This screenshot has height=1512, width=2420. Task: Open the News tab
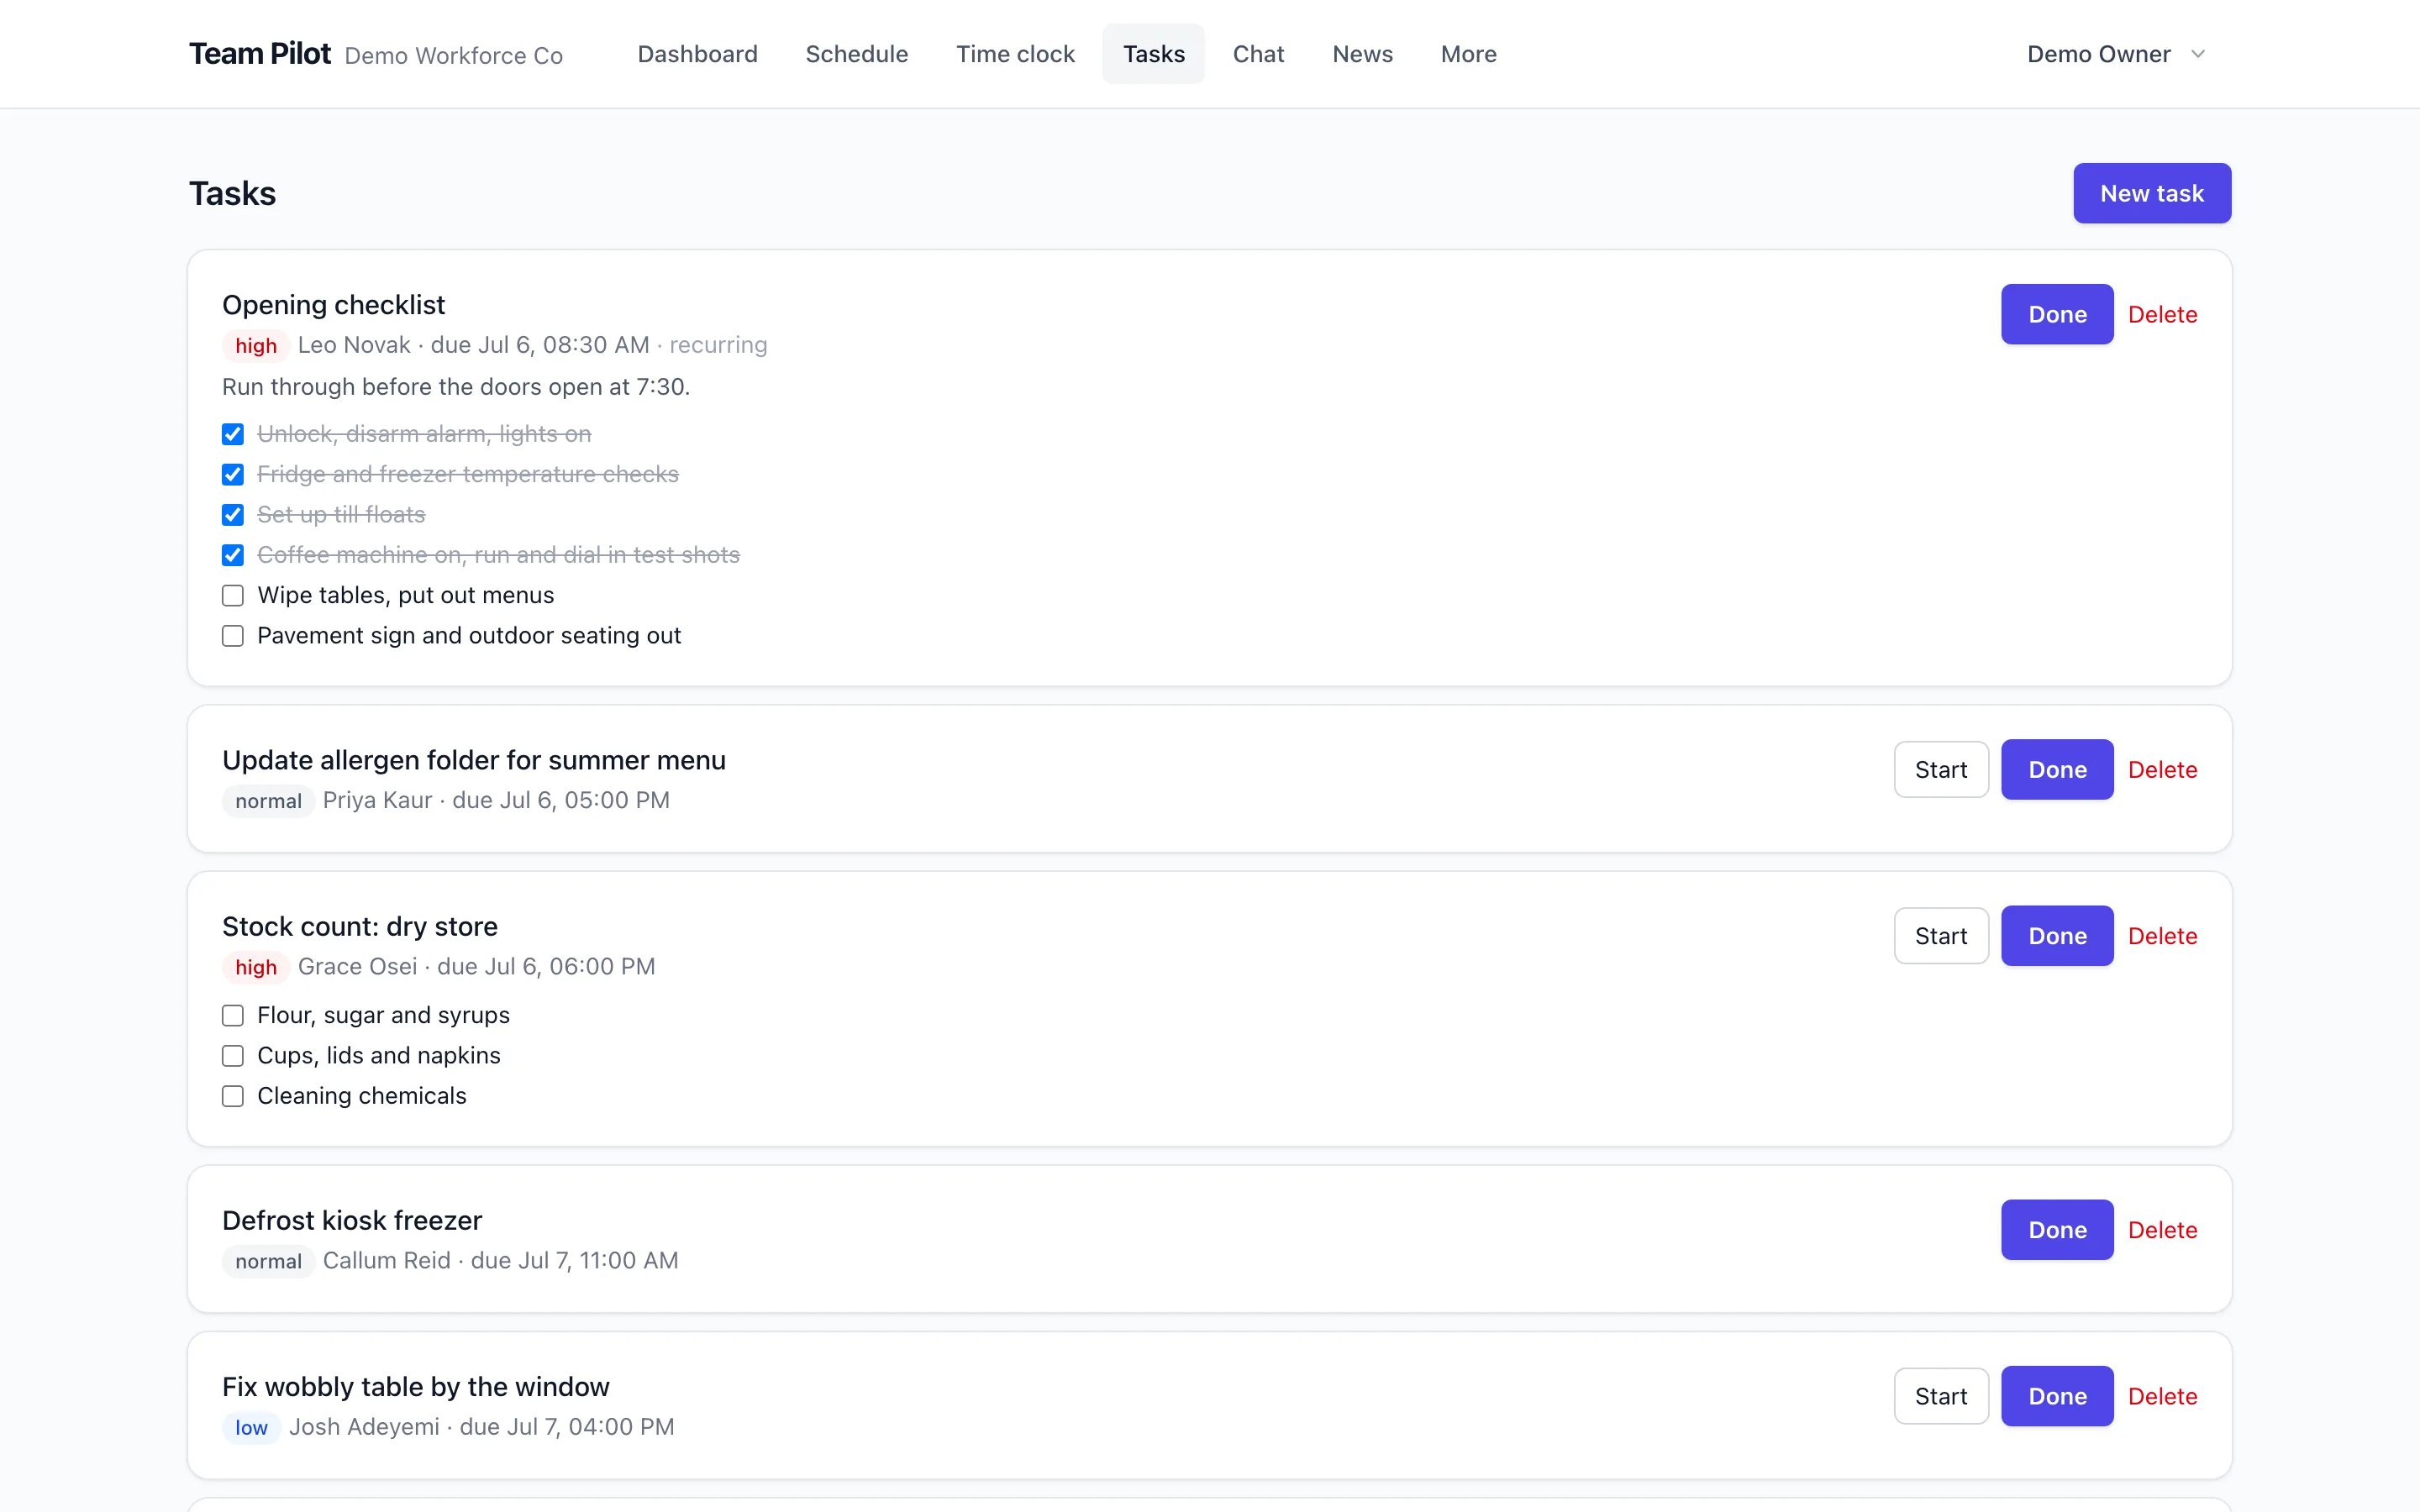pos(1362,54)
